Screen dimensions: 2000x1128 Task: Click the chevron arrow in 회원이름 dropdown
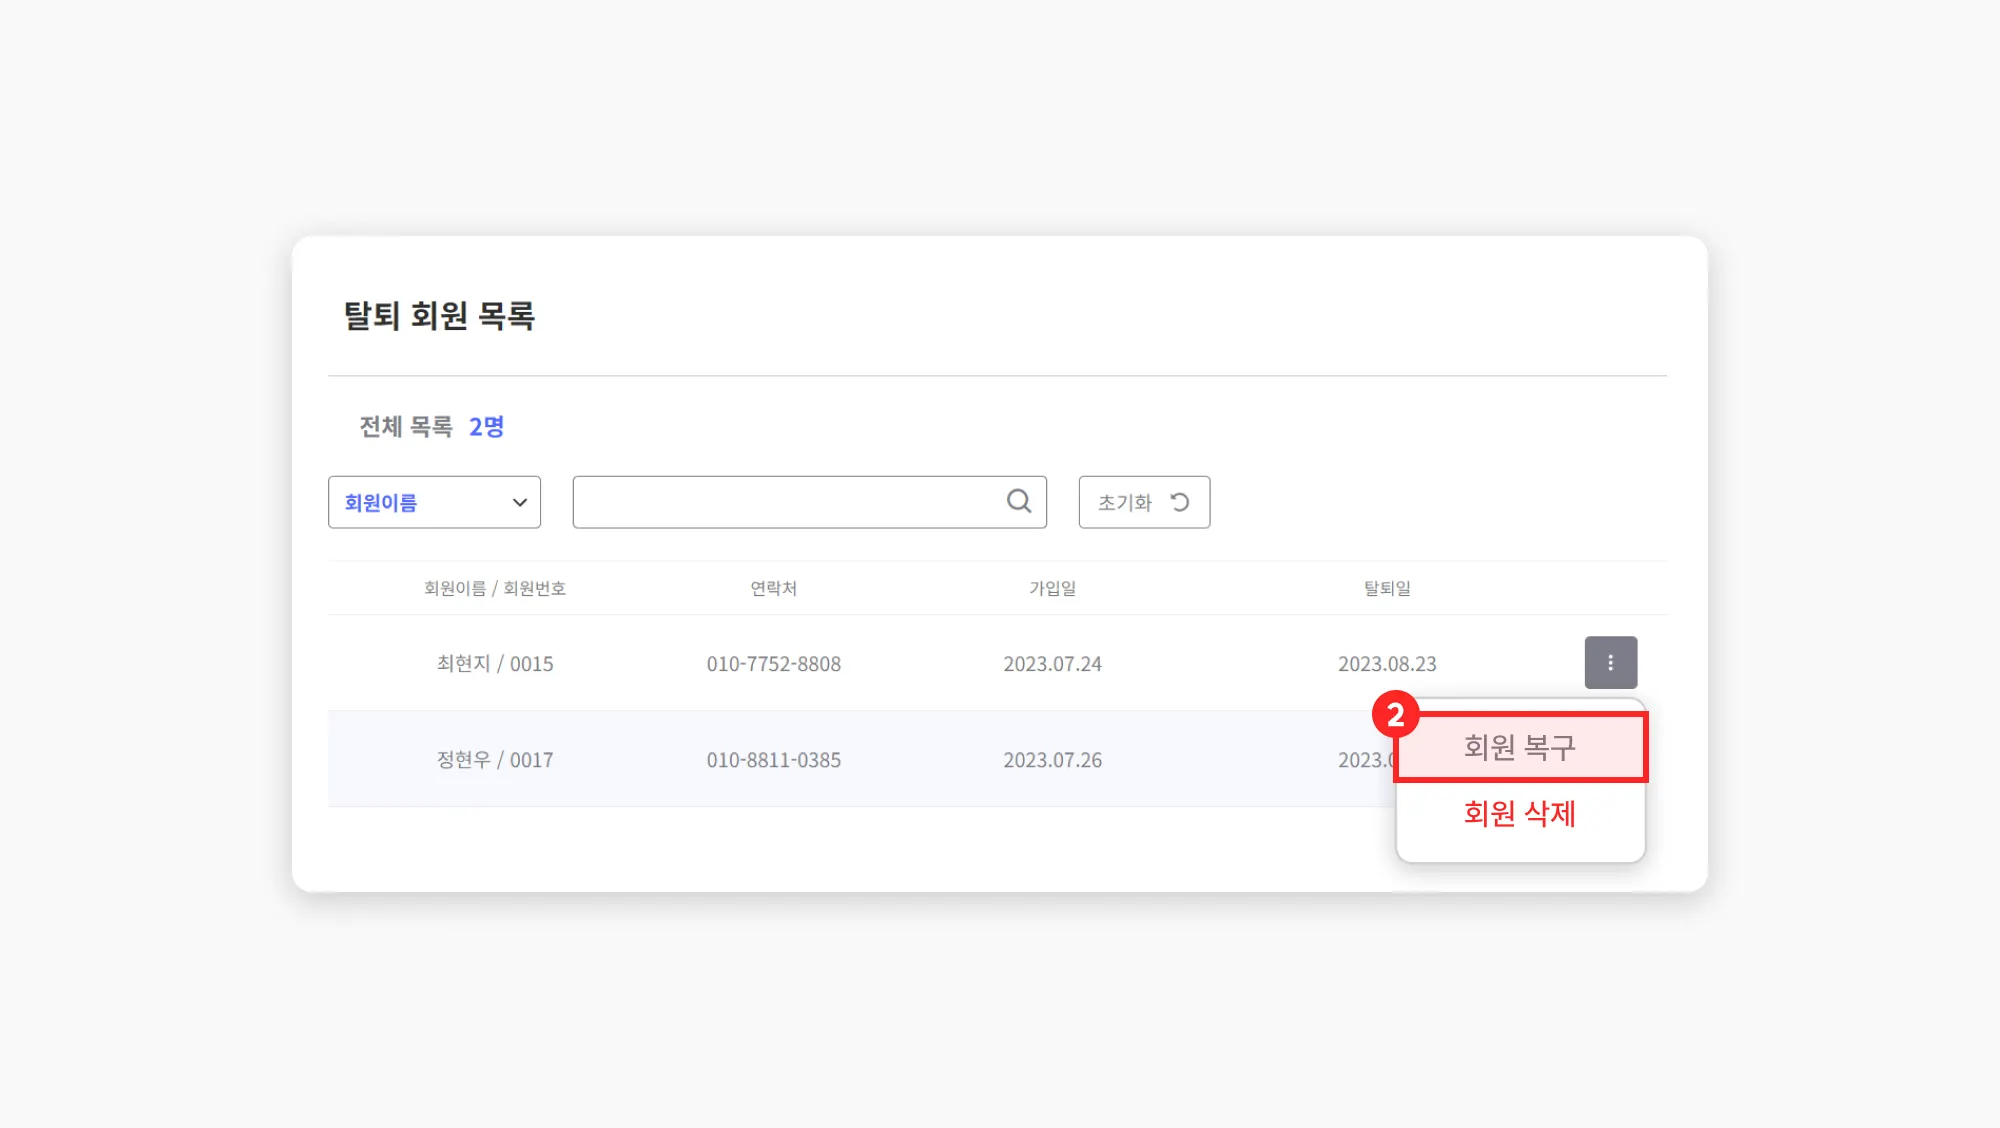(x=519, y=502)
